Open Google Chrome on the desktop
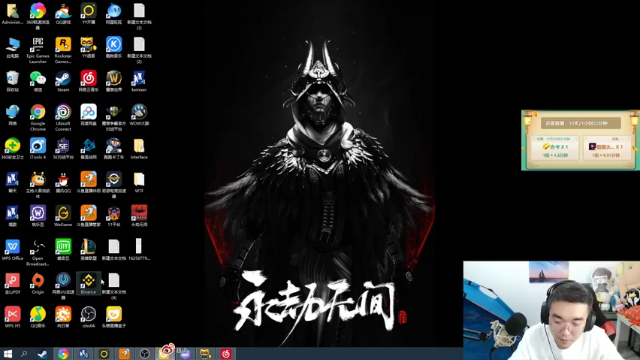The width and height of the screenshot is (640, 360). pos(38,117)
